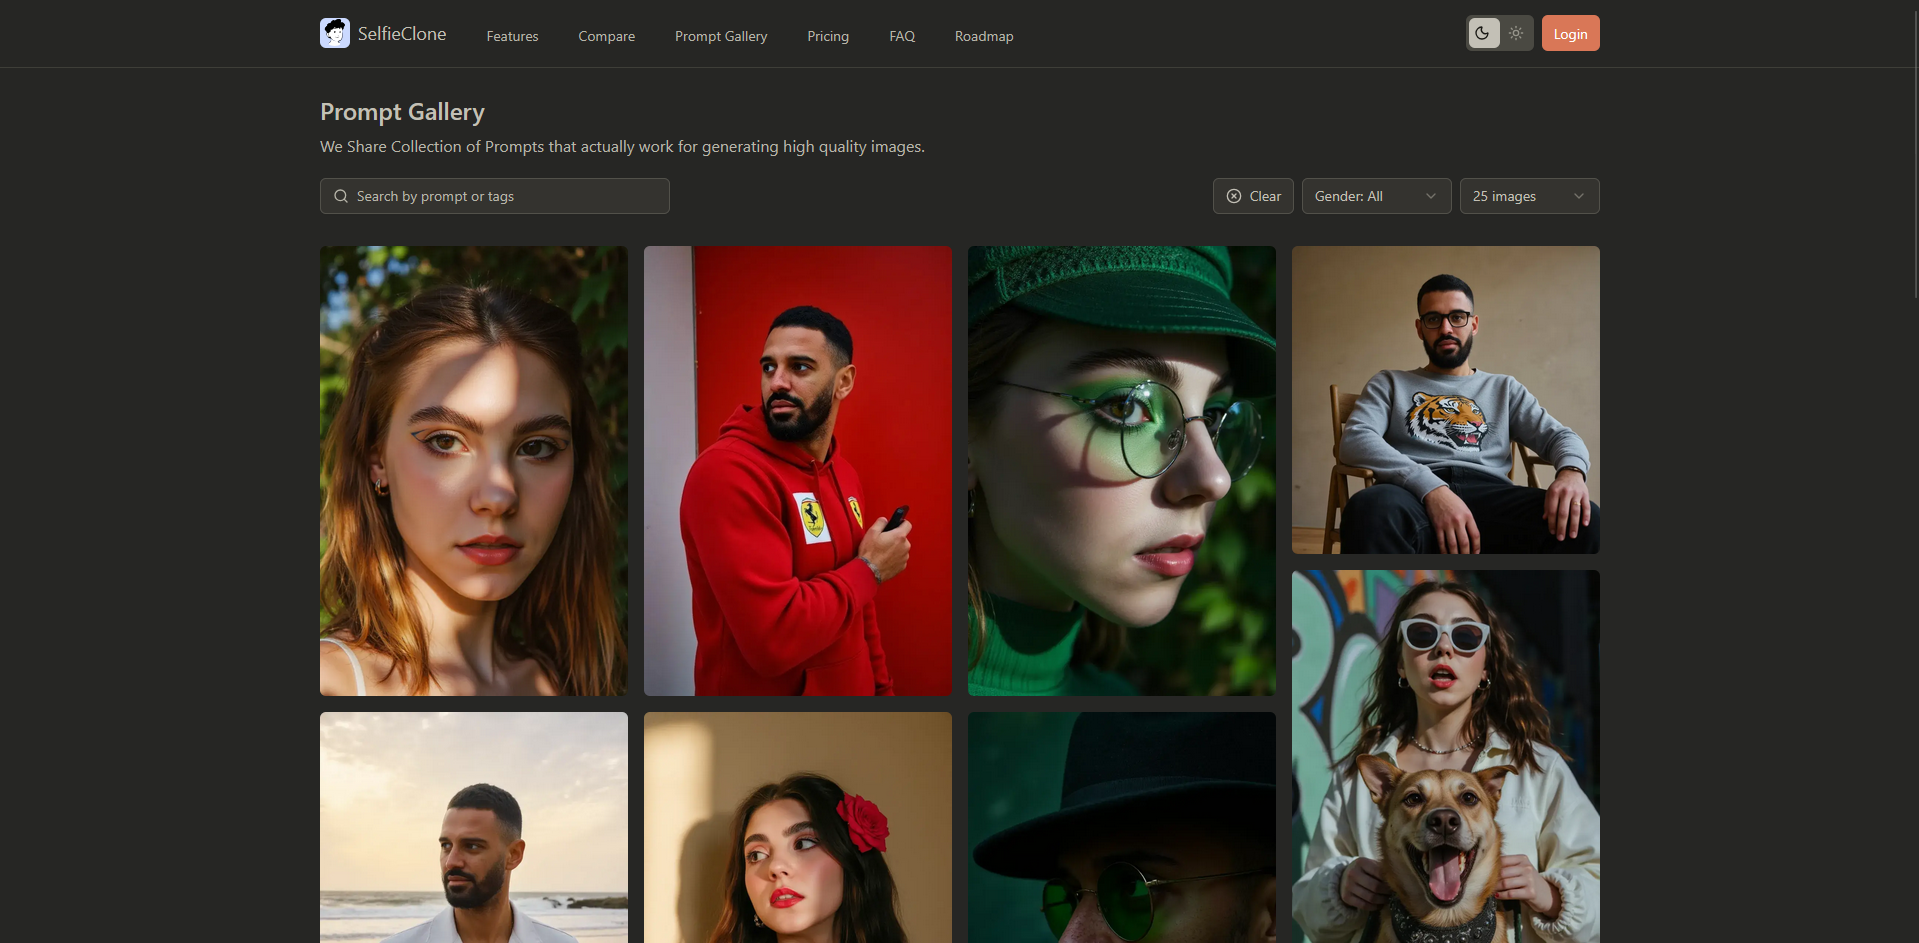The width and height of the screenshot is (1919, 943).
Task: Go to the Compare page
Action: [606, 36]
